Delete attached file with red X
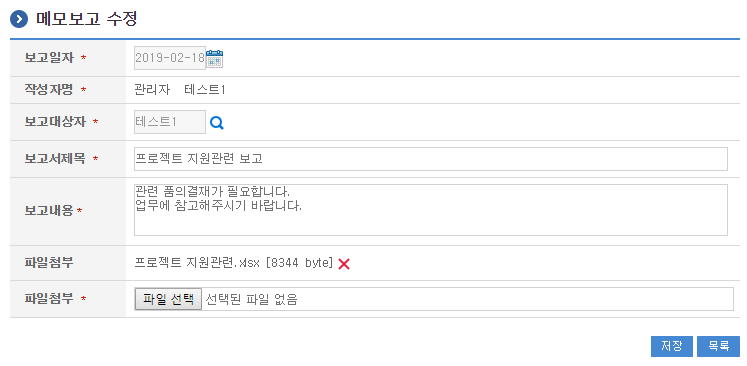747x366 pixels. 344,264
